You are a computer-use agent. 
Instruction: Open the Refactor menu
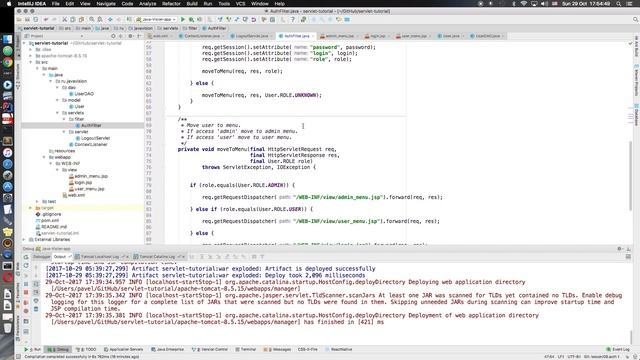pos(171,4)
